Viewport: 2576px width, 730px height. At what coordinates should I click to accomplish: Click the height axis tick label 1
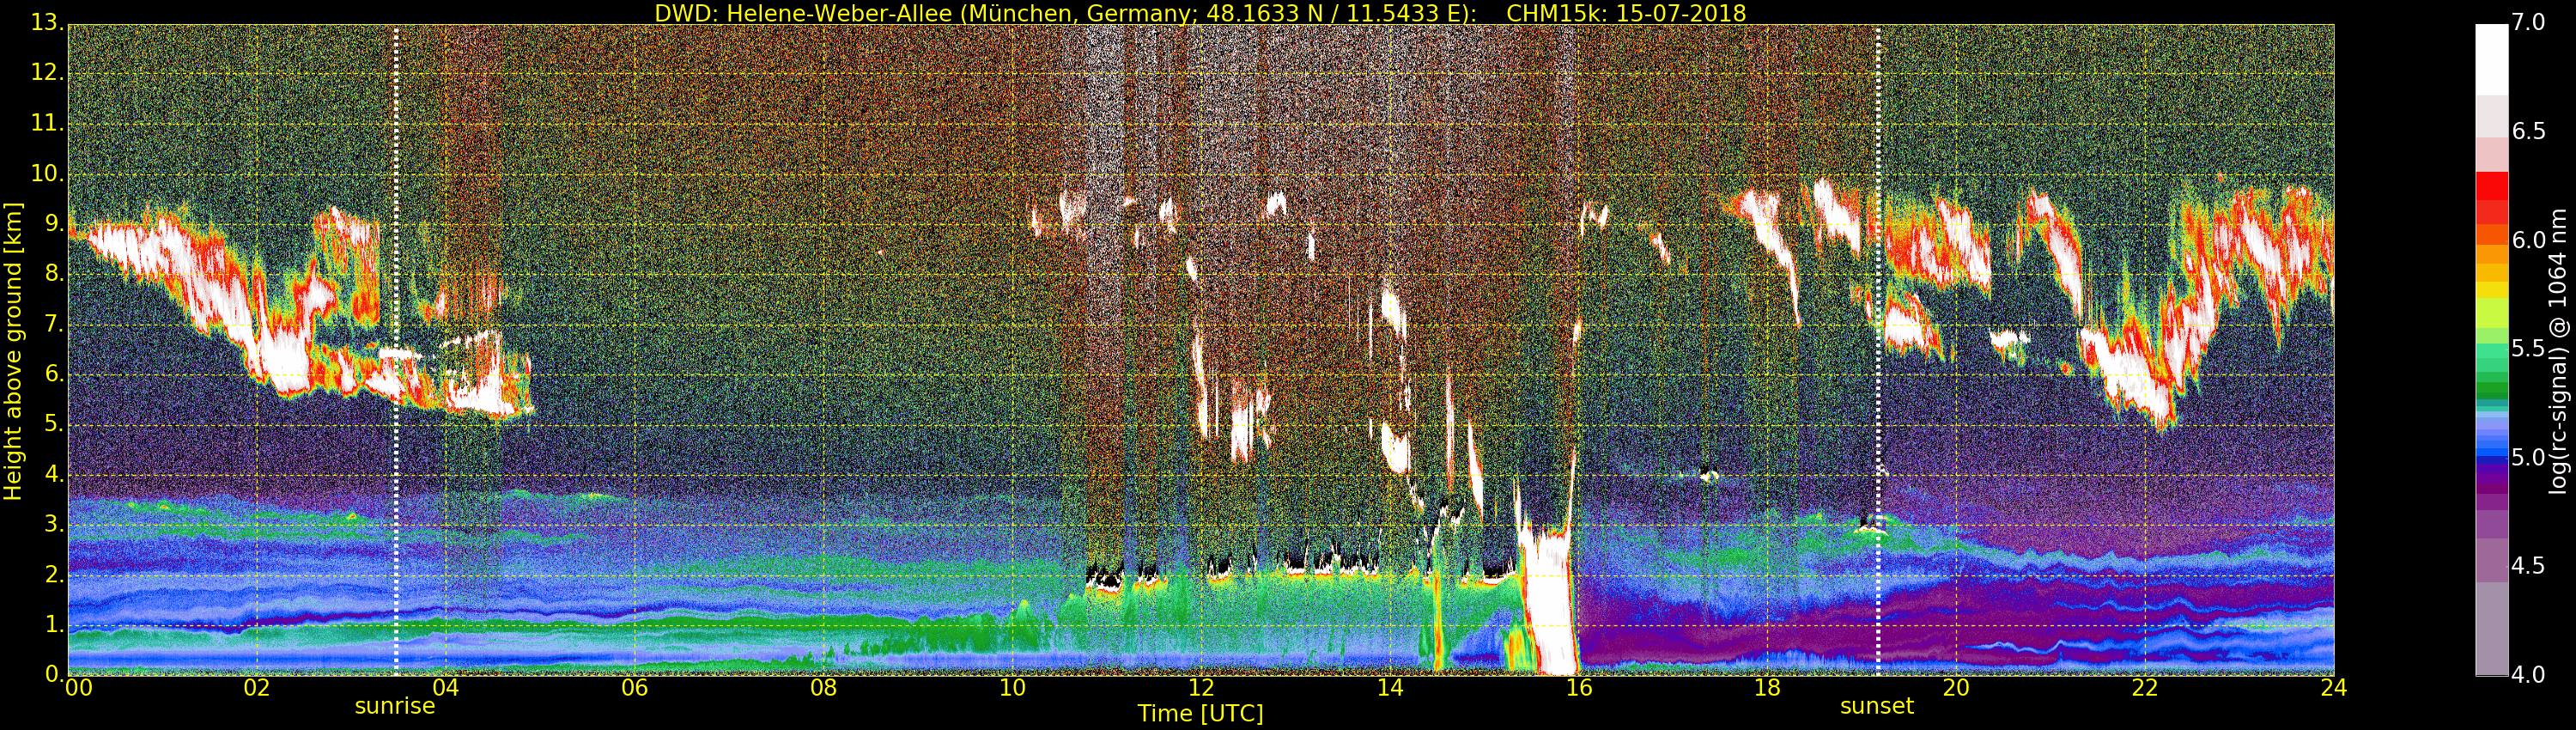[x=53, y=624]
